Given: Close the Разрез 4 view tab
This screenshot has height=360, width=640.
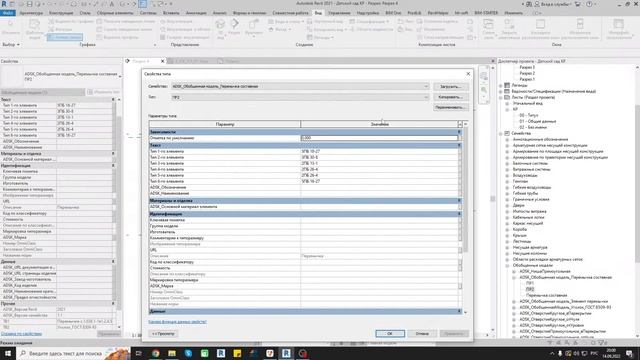Looking at the screenshot, I should click(x=162, y=61).
